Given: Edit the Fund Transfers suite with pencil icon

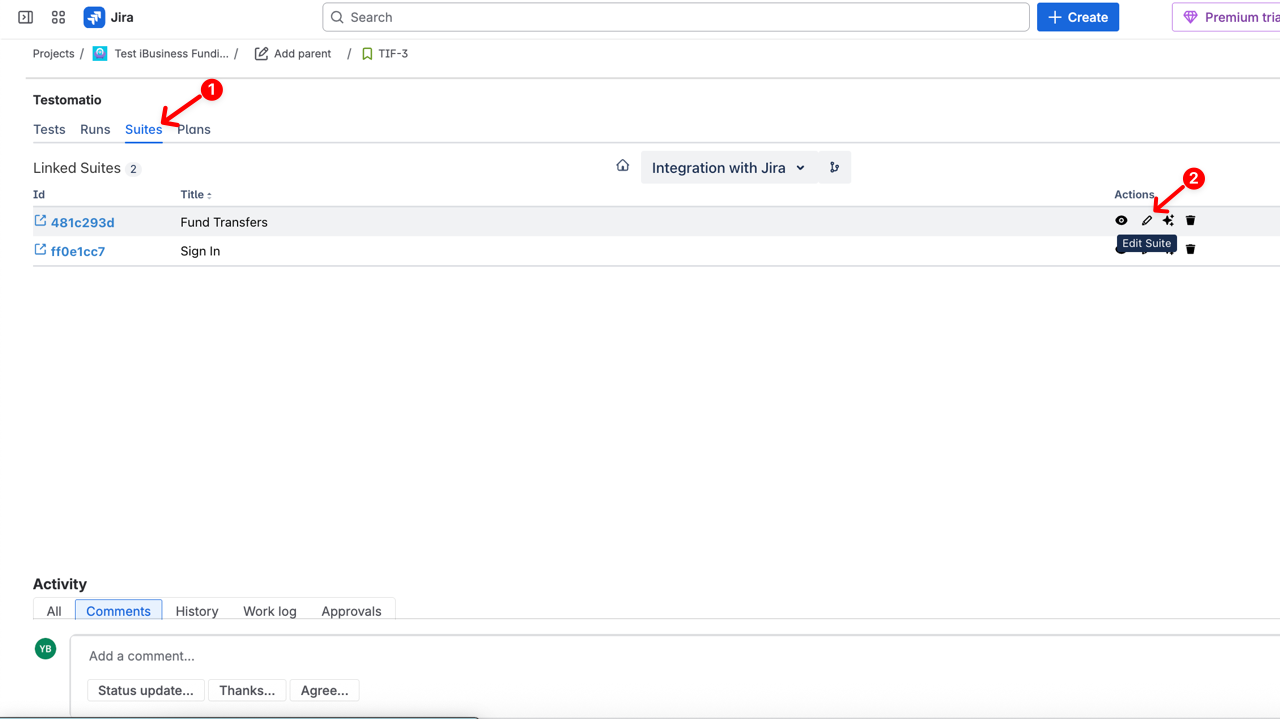Looking at the screenshot, I should (x=1146, y=221).
